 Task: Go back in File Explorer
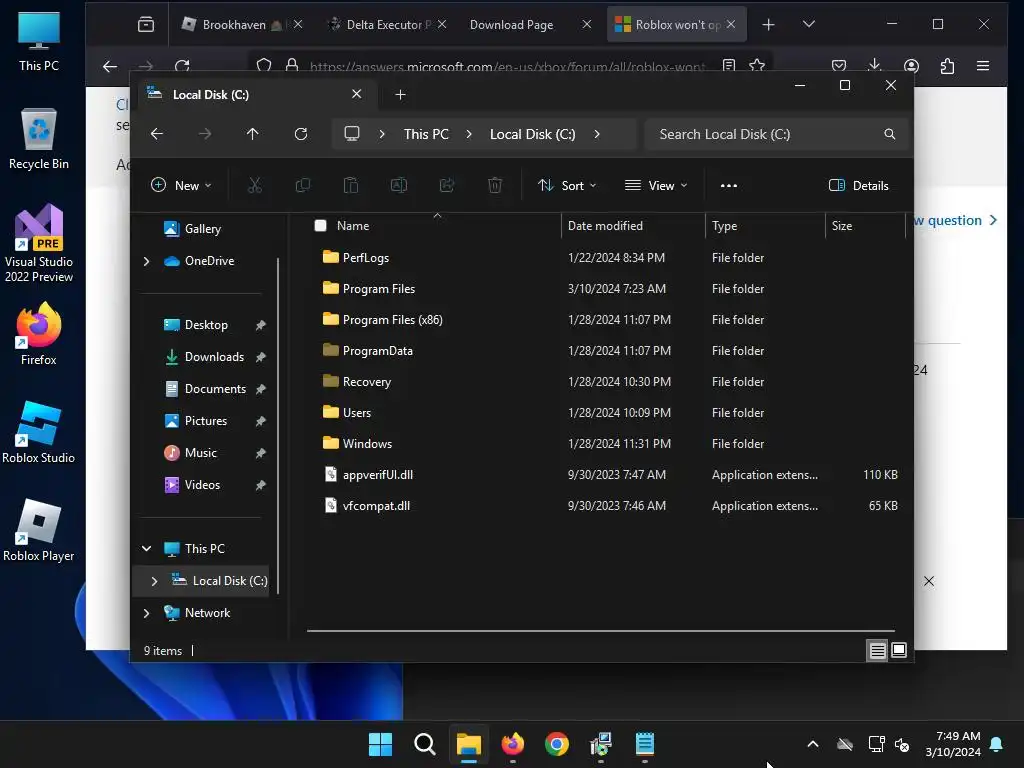point(157,134)
